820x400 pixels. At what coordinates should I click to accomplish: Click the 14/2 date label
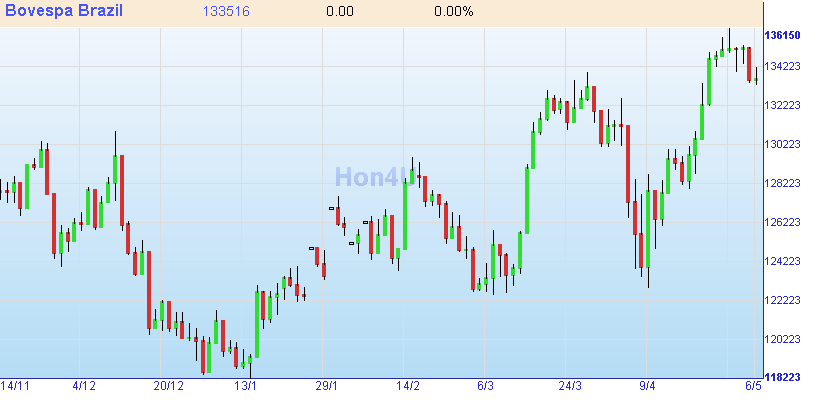tap(408, 386)
